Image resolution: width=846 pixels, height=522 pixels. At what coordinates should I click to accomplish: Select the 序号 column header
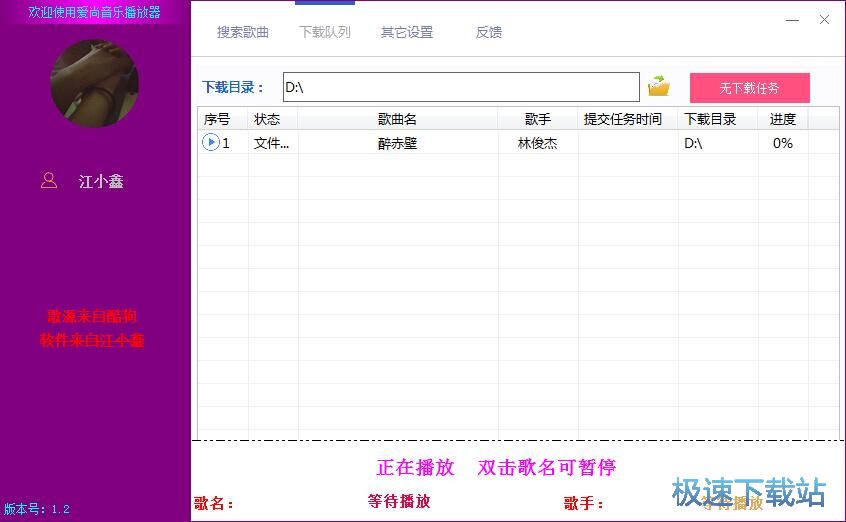coord(222,119)
